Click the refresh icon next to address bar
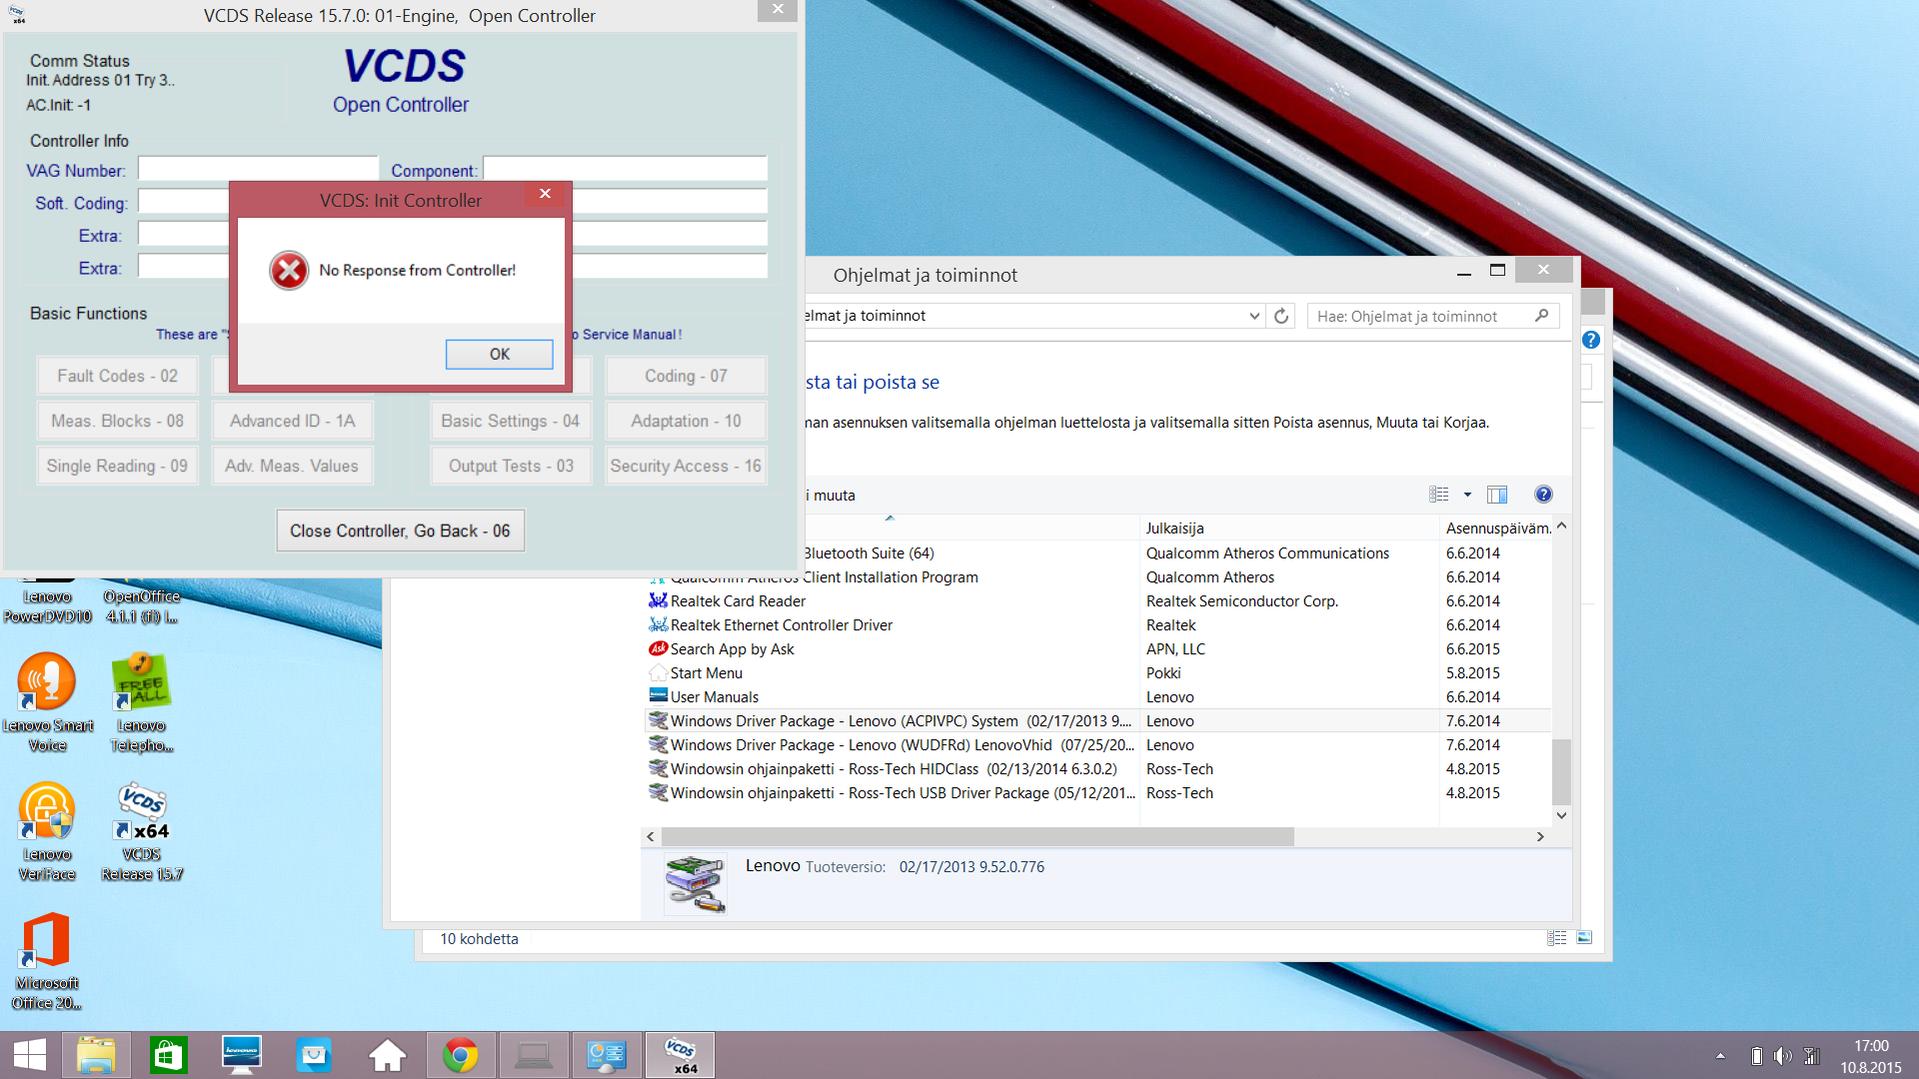 point(1281,316)
